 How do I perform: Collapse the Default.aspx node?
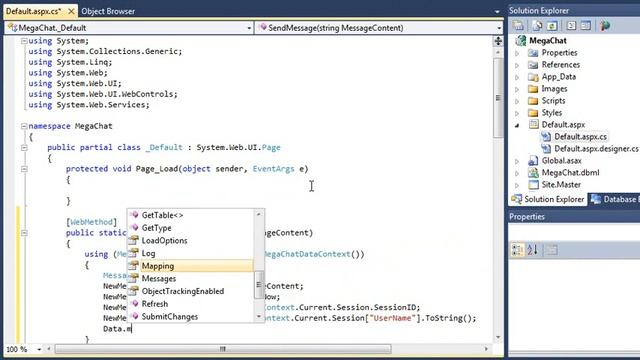coord(517,125)
